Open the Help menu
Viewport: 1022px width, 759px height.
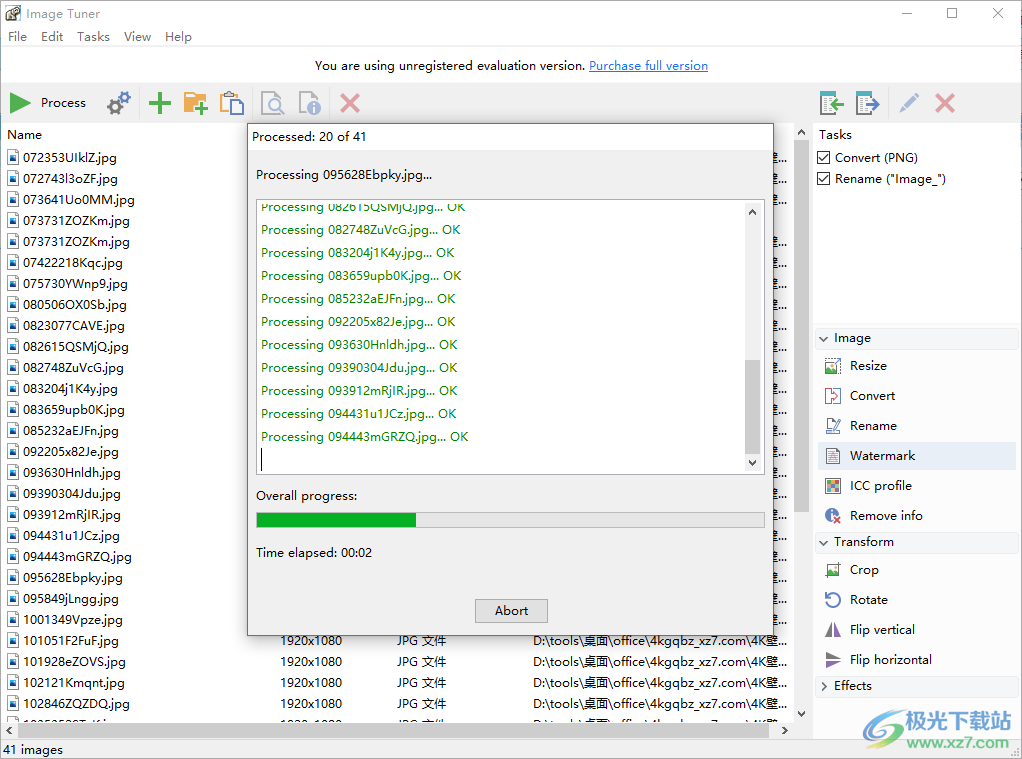point(178,37)
